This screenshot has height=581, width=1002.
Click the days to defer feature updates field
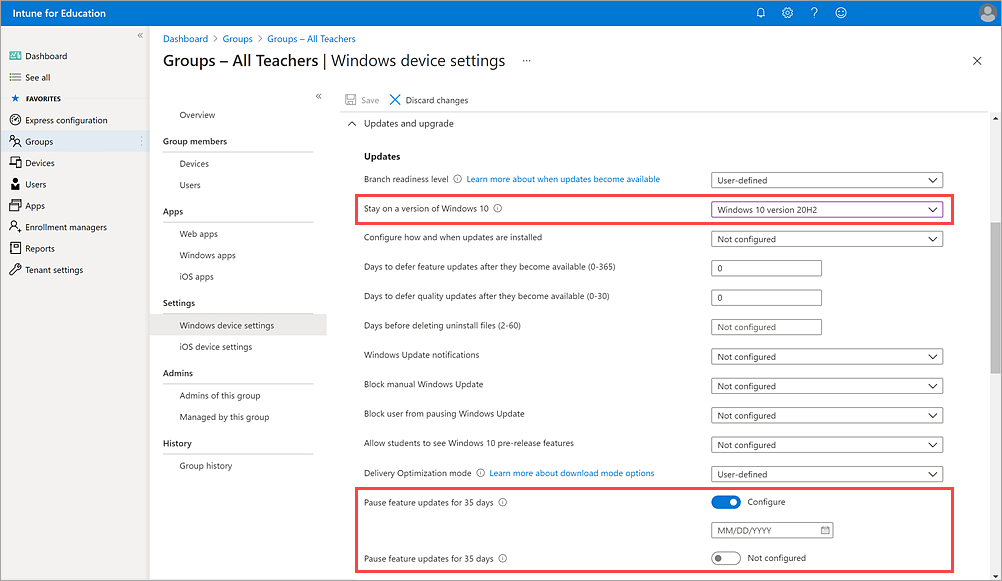[x=766, y=268]
